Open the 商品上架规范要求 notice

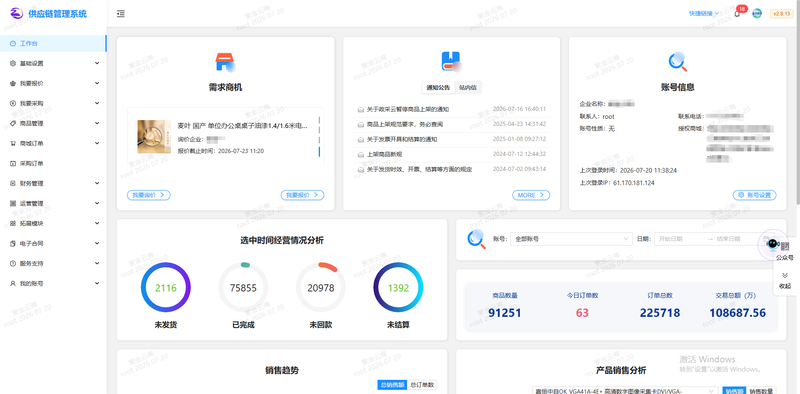[x=405, y=124]
